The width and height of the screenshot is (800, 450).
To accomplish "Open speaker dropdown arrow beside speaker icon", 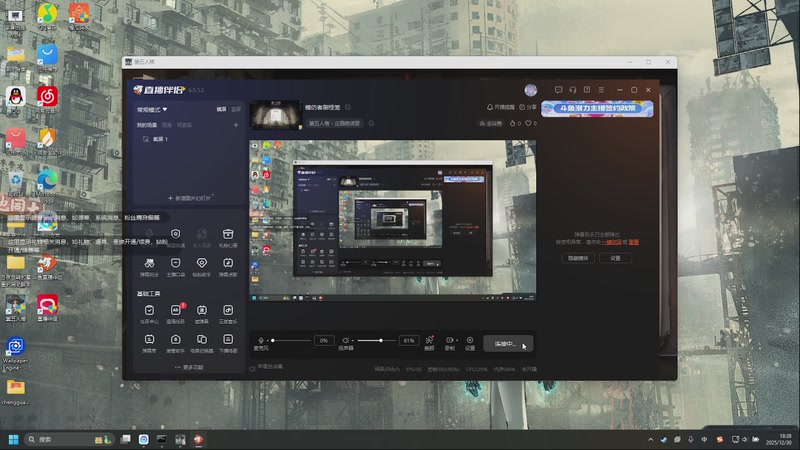I will 353,340.
